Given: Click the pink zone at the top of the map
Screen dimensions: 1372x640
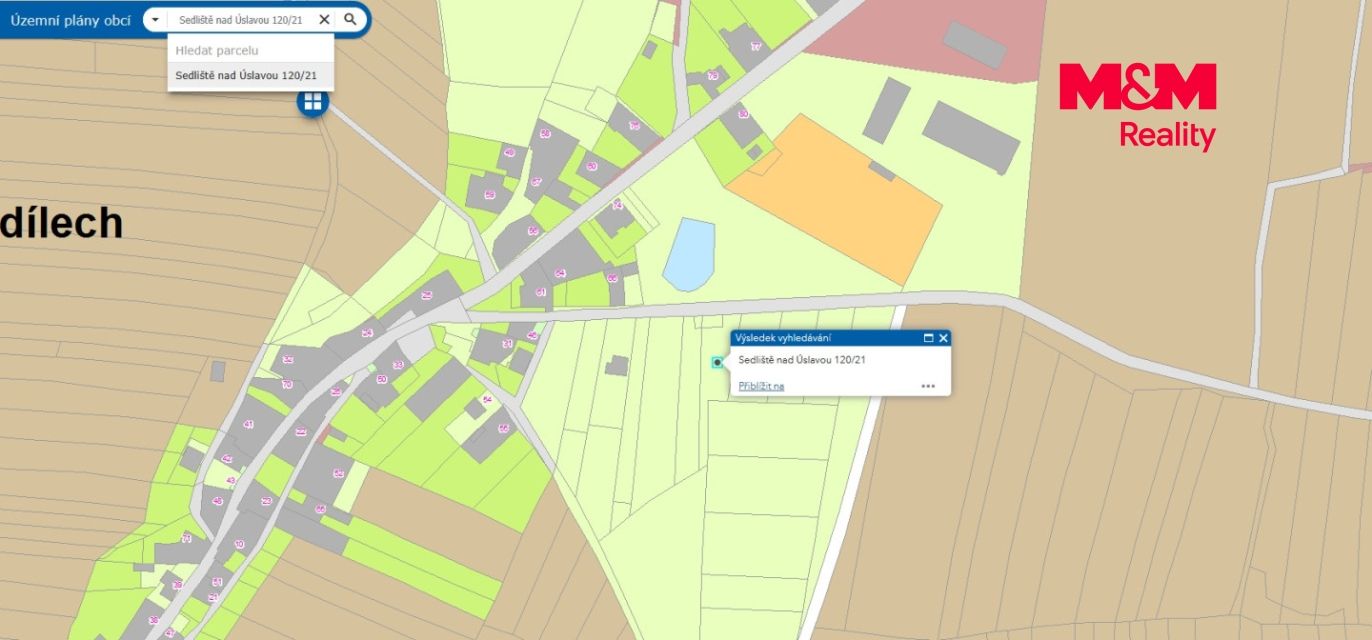Looking at the screenshot, I should pos(930,38).
